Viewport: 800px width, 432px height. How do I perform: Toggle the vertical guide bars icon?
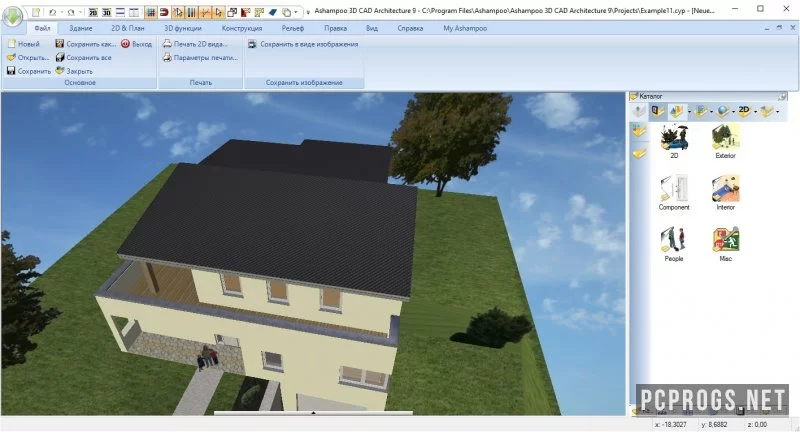191,12
